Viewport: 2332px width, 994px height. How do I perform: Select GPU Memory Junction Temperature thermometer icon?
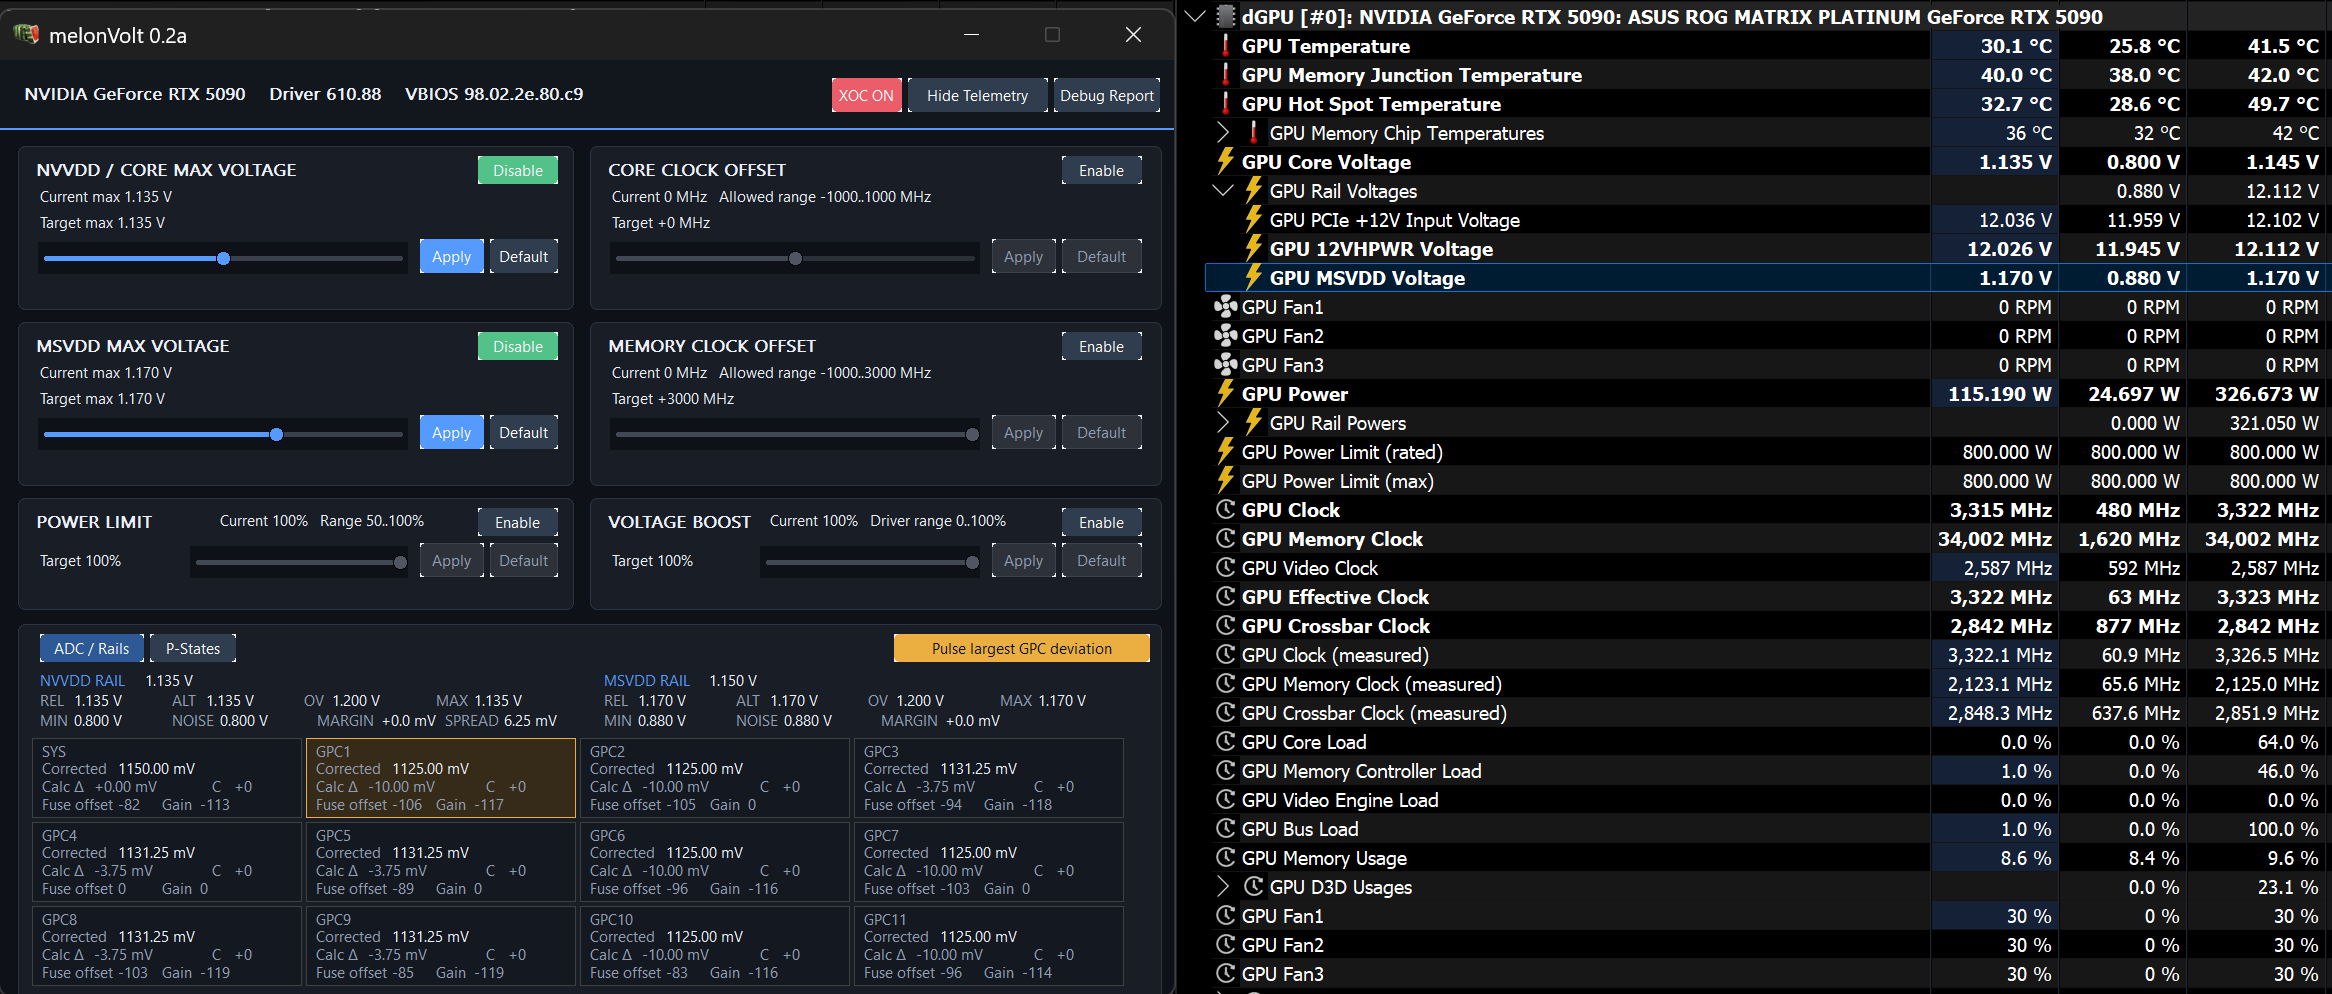point(1225,75)
